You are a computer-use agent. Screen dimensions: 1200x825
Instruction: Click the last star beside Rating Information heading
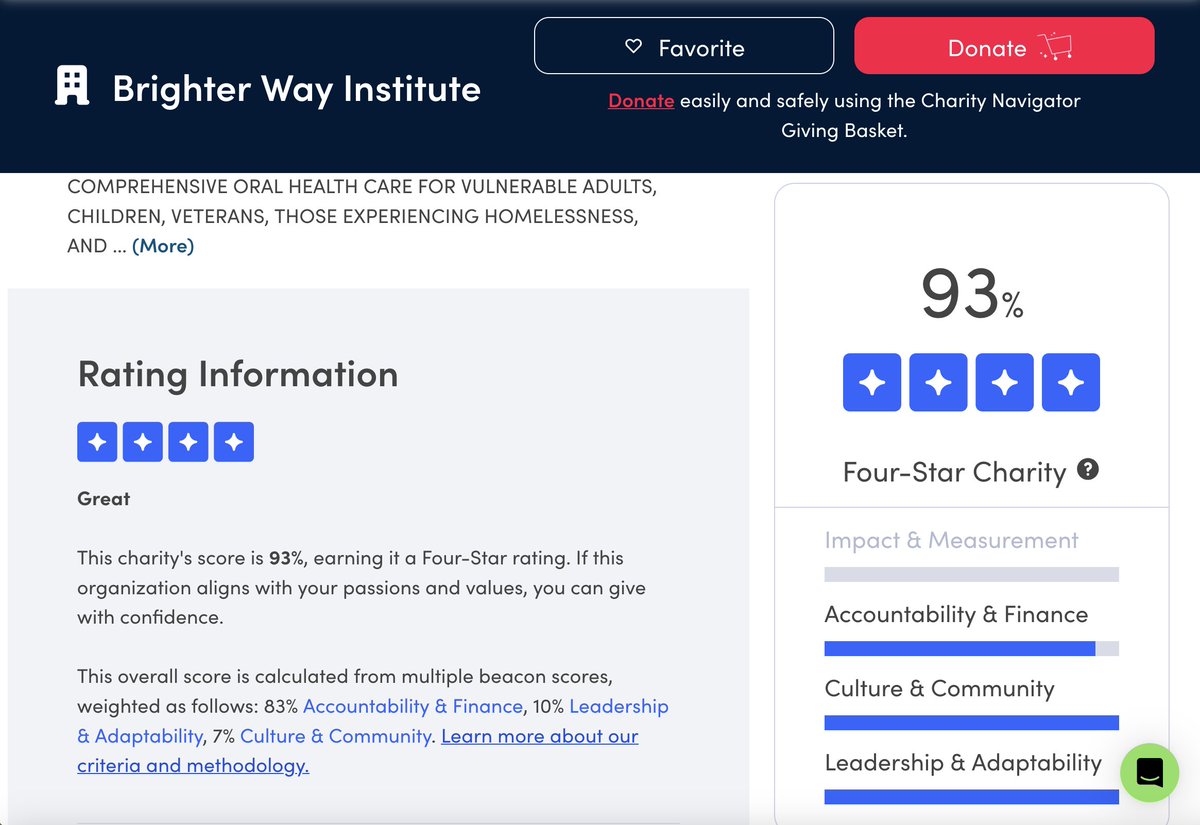[x=234, y=441]
